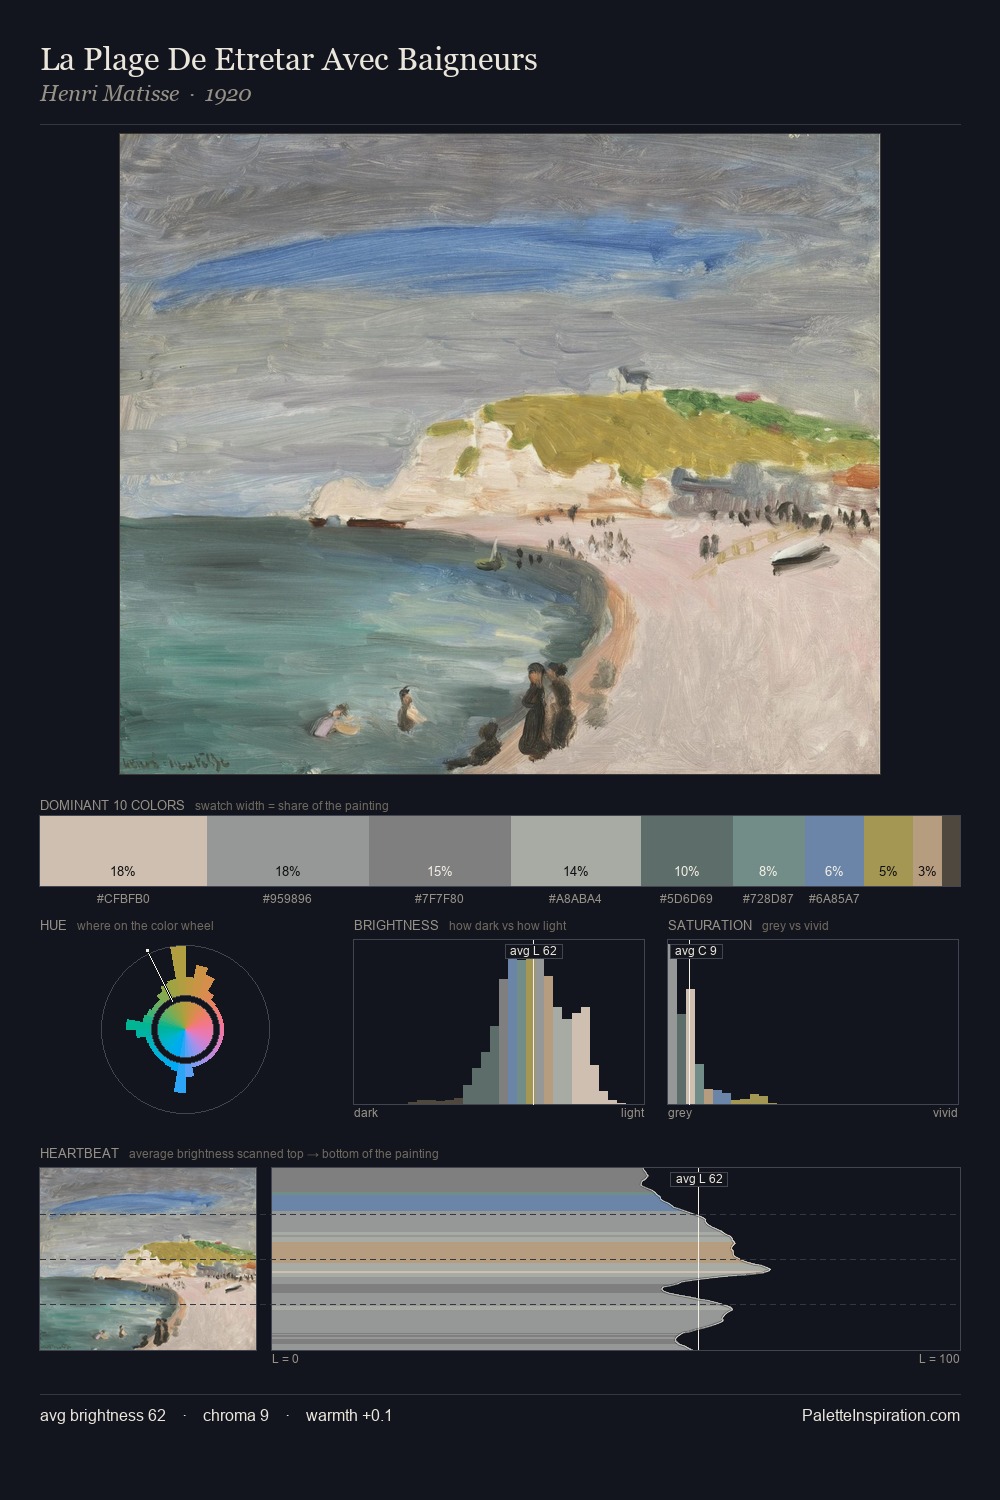
Task: Click the artist line 'Henri Matisse · 1920'
Action: point(146,94)
